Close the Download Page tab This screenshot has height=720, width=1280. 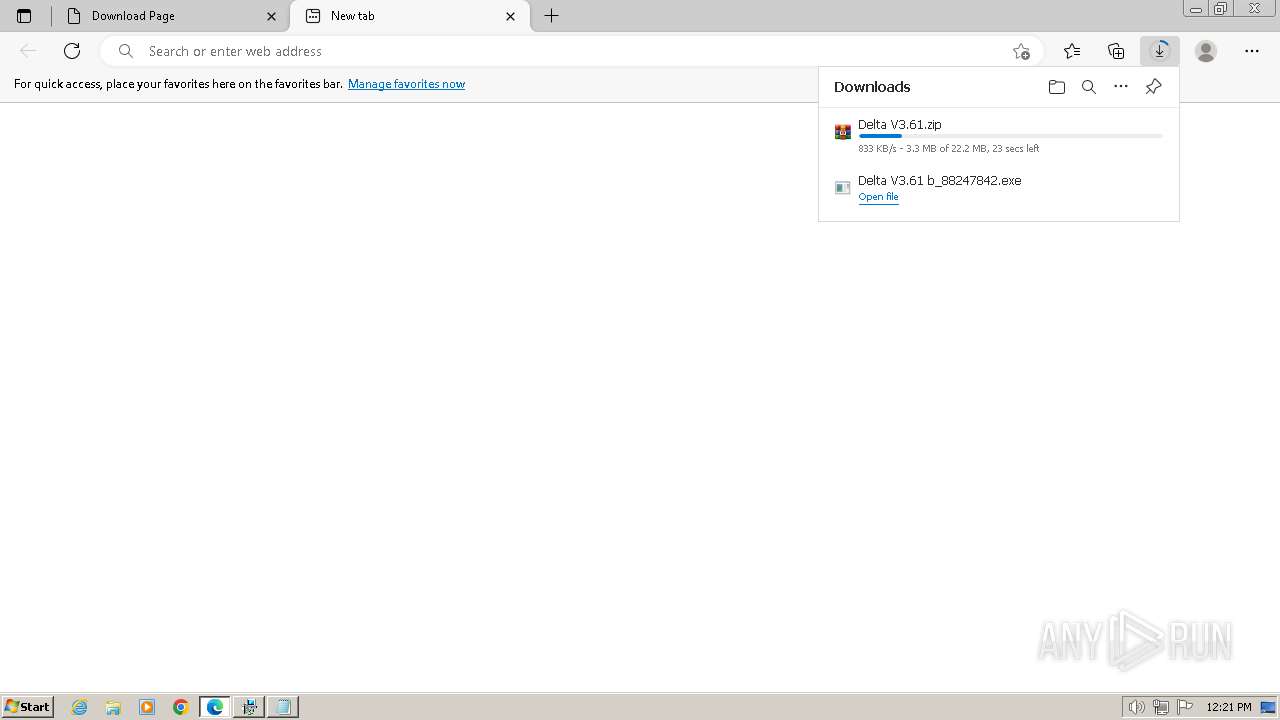271,16
